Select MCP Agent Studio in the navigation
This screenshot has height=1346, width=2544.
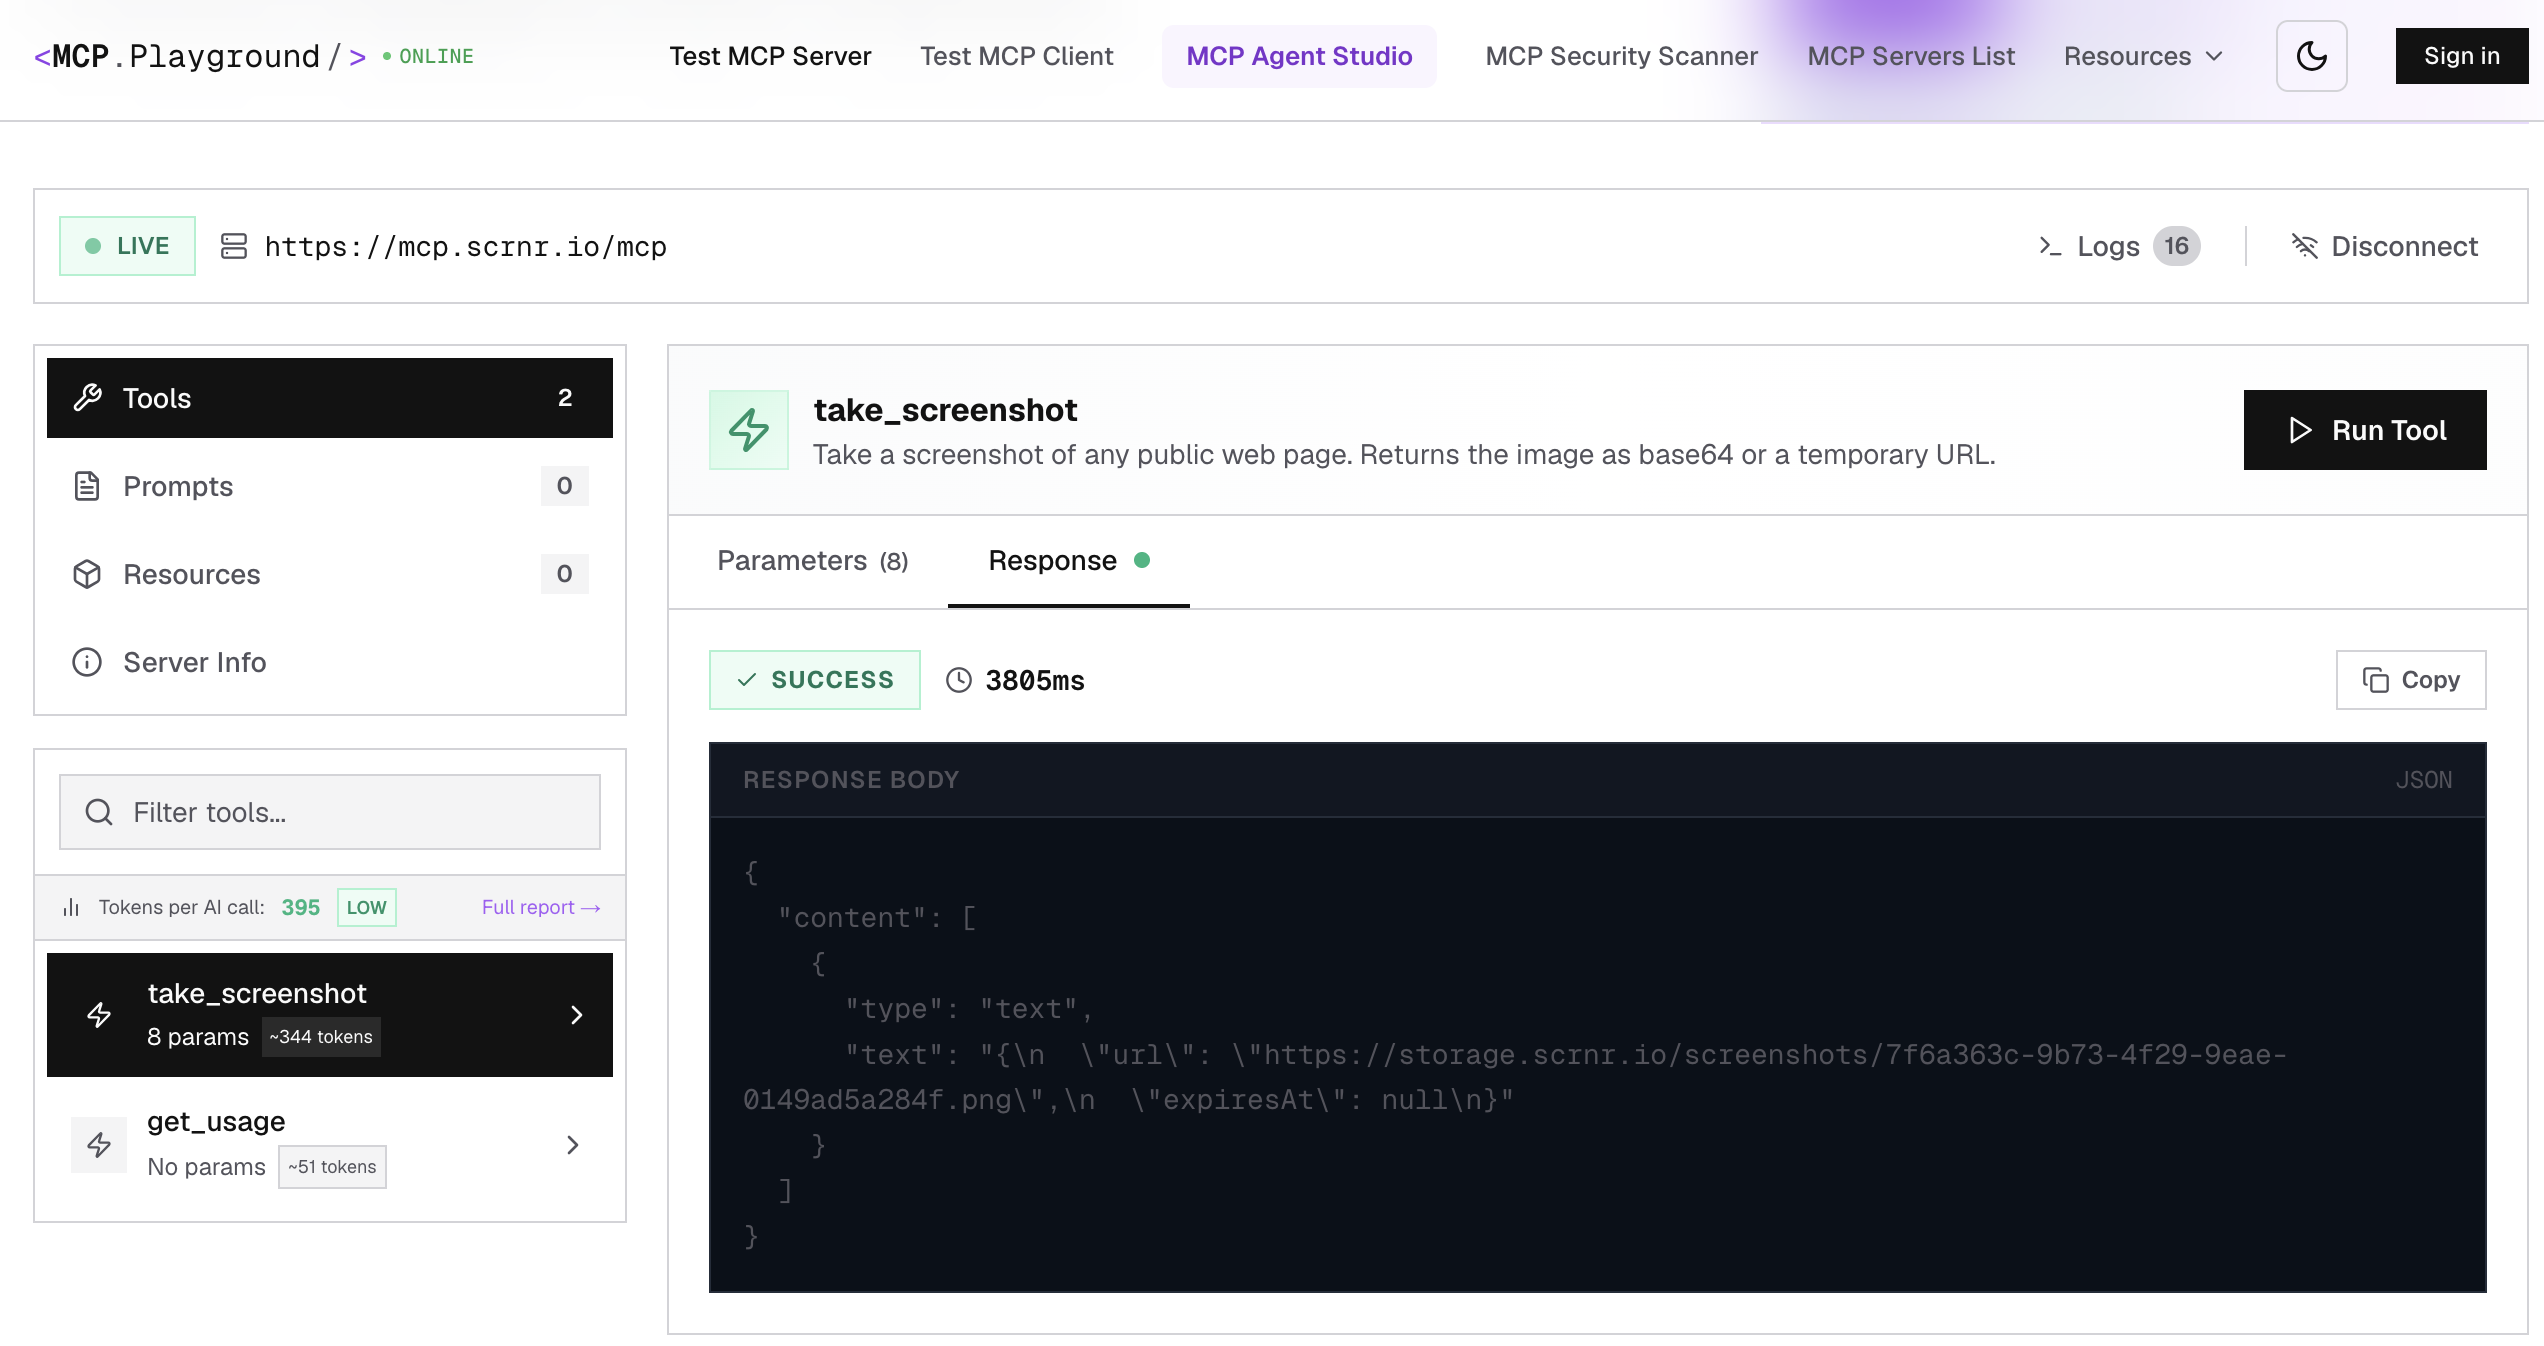point(1299,56)
